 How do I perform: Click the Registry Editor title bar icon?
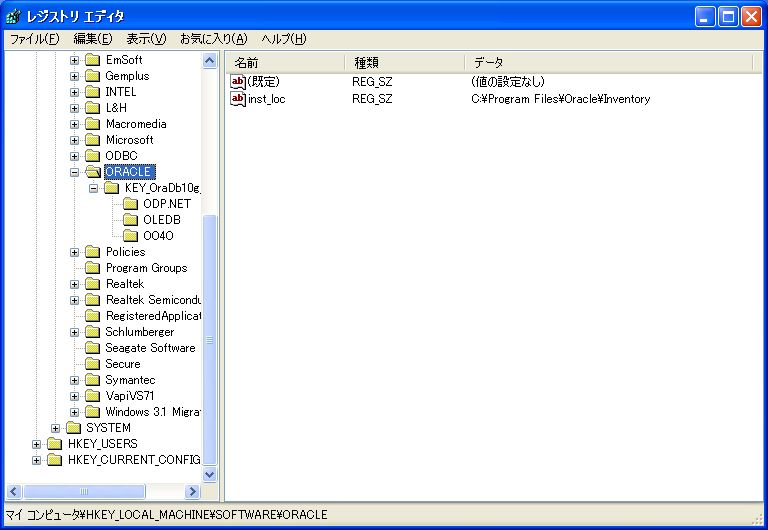click(x=13, y=16)
